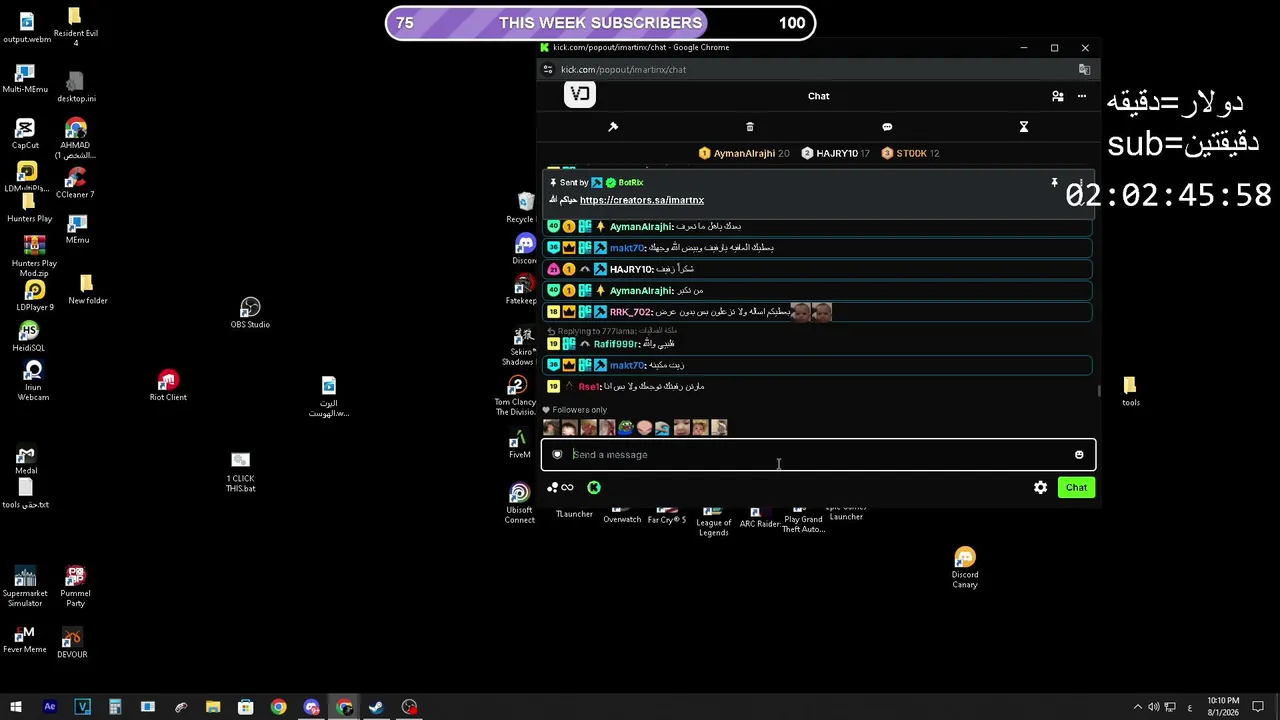Viewport: 1280px width, 720px height.
Task: Open the speech bubble chat mode icon
Action: 887,127
